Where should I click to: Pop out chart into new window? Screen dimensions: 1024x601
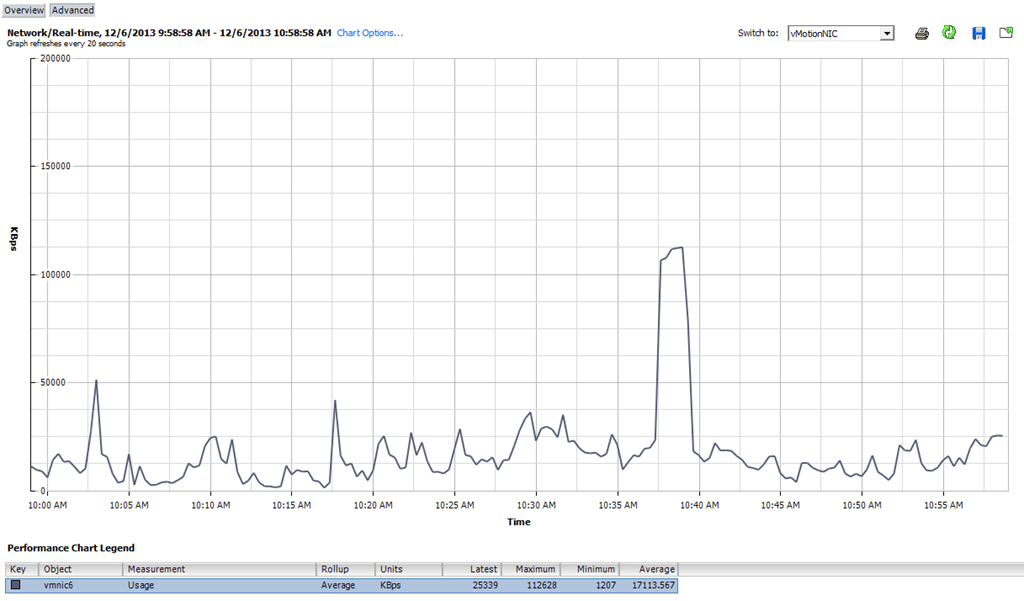(1006, 33)
